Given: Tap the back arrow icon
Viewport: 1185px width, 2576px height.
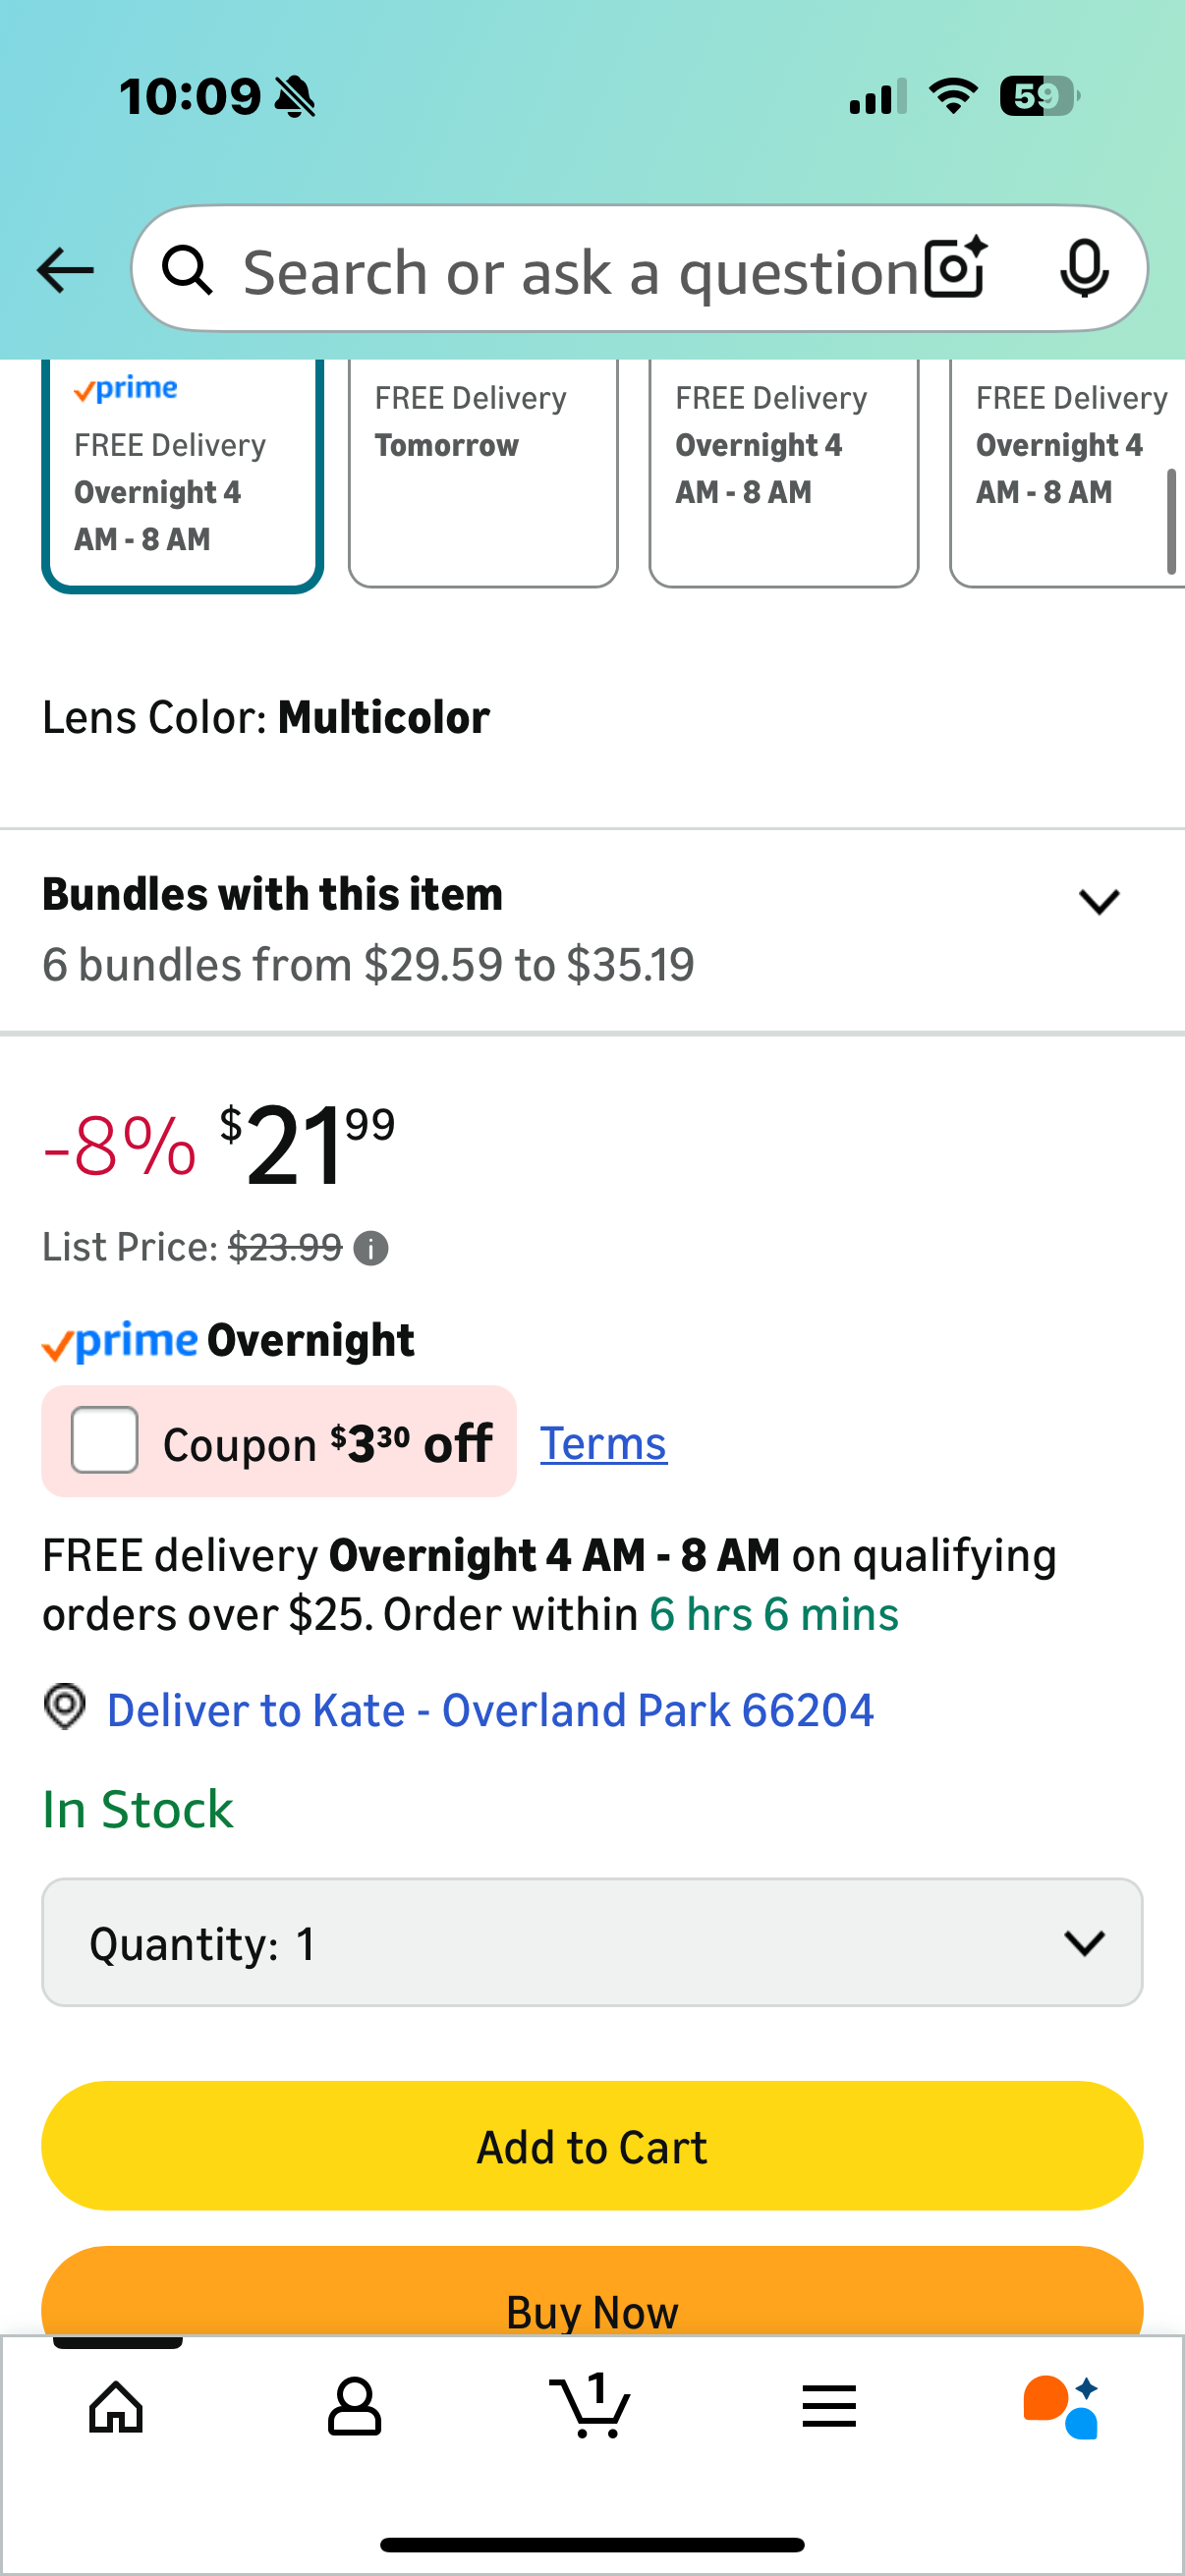Looking at the screenshot, I should 65,270.
